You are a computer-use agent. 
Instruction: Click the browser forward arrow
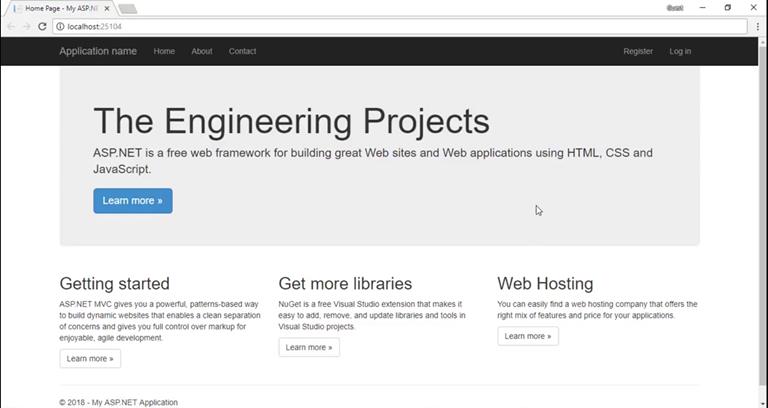pyautogui.click(x=26, y=26)
